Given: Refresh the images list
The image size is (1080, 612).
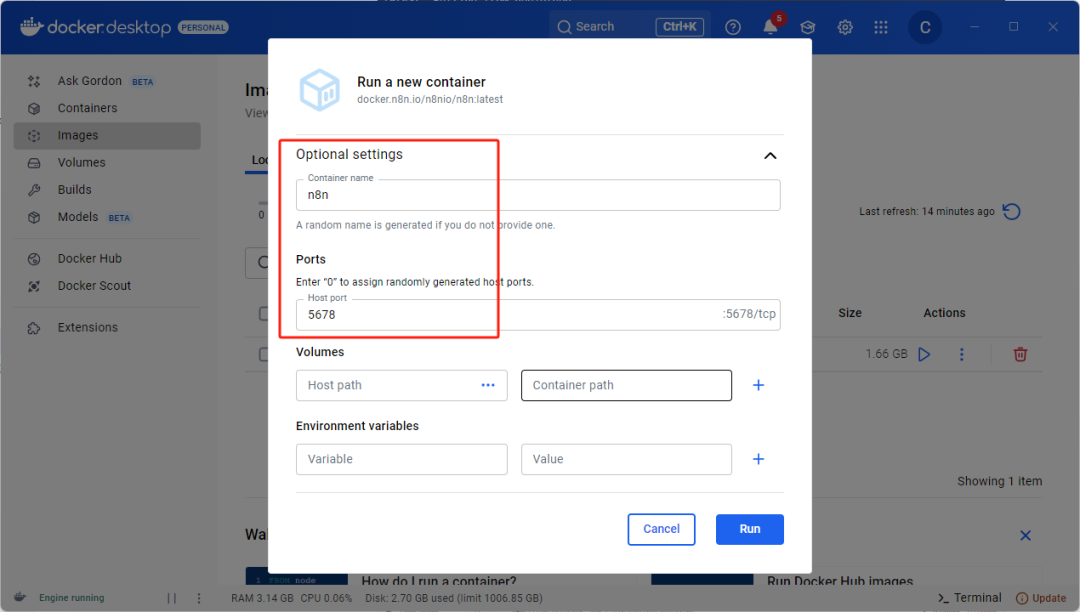Looking at the screenshot, I should pos(1011,211).
